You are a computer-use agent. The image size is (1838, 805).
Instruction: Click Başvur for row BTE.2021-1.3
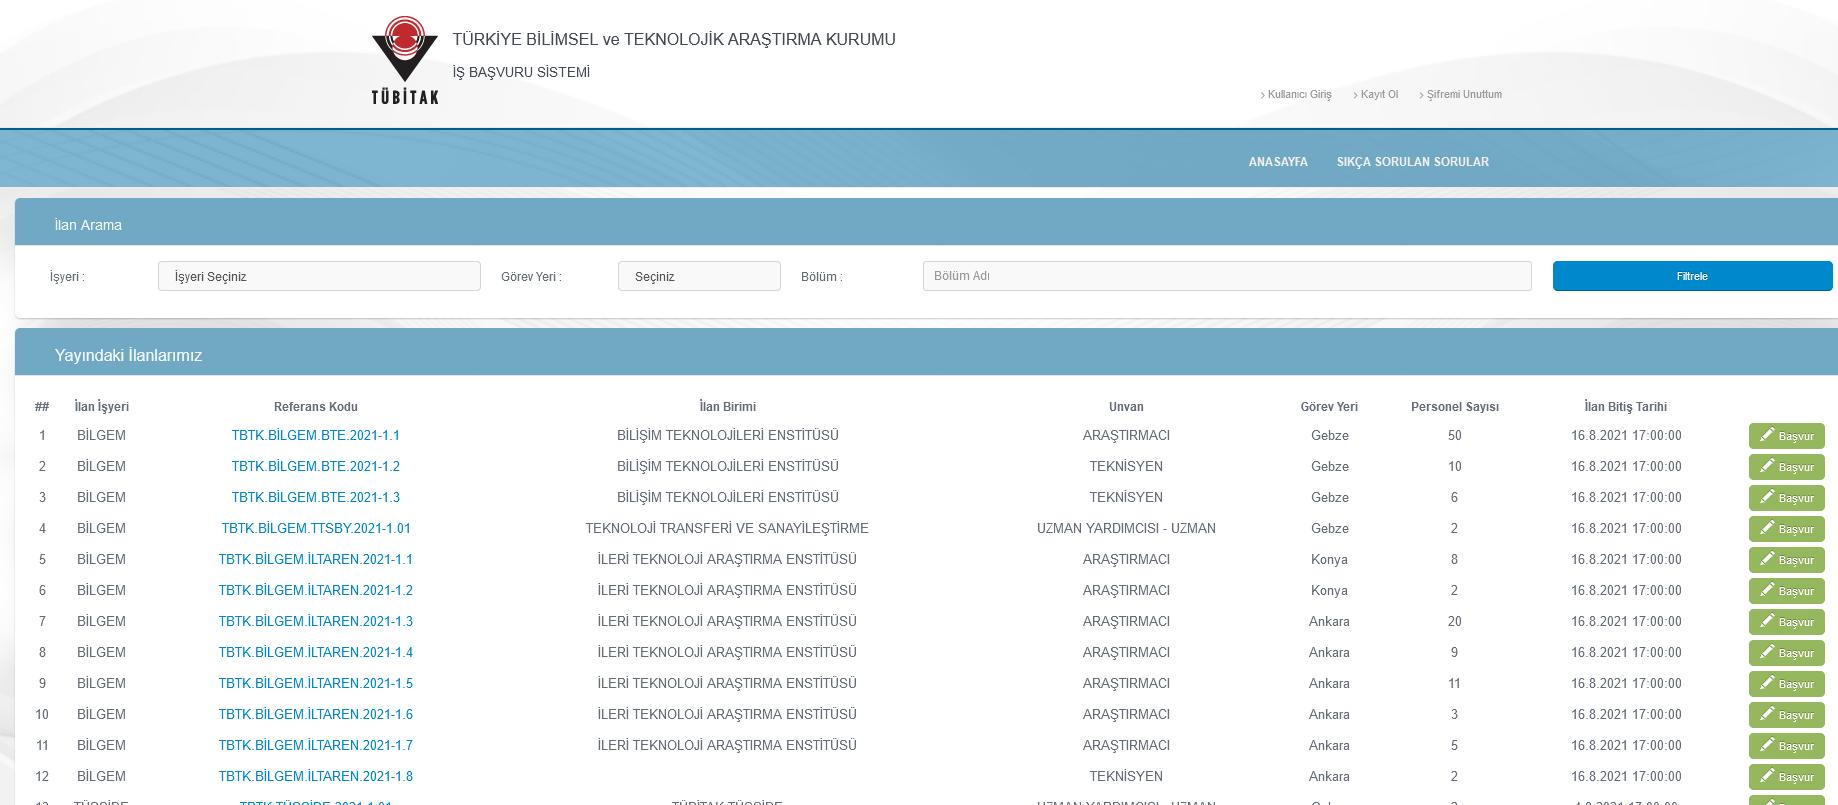pos(1787,498)
